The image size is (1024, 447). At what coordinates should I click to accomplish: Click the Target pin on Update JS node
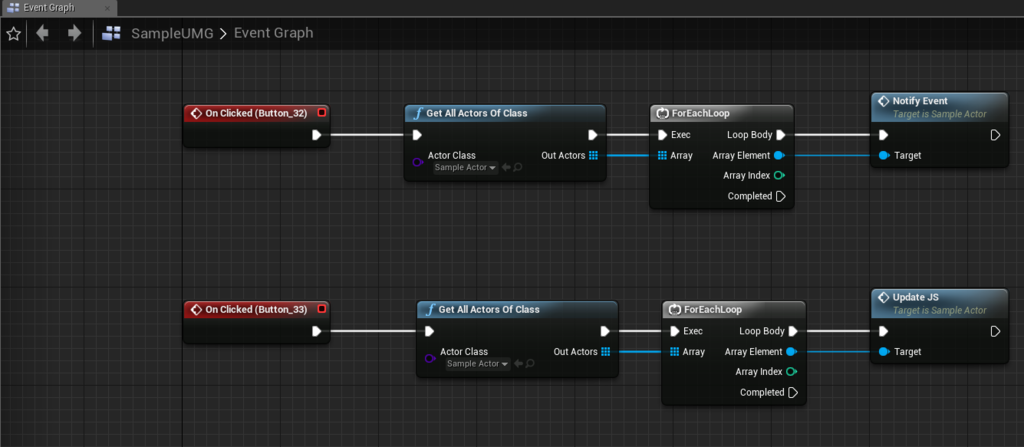point(884,352)
